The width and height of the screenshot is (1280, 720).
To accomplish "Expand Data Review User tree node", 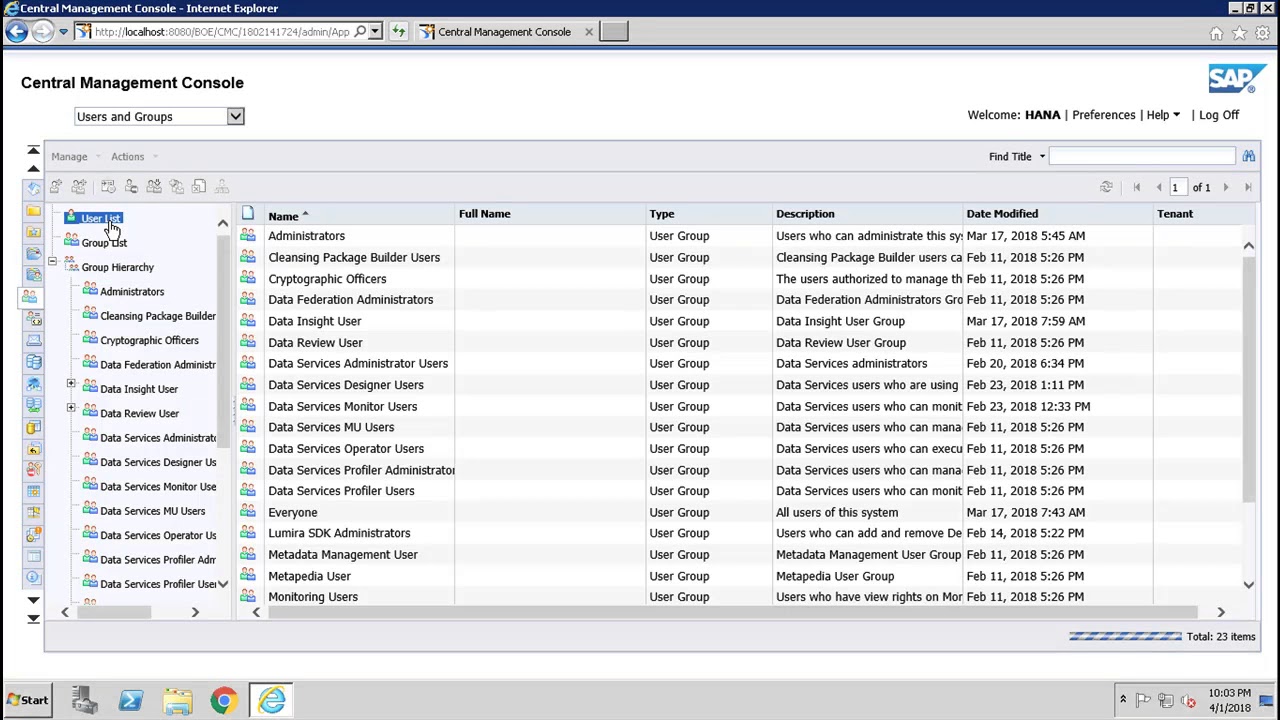I will 71,408.
